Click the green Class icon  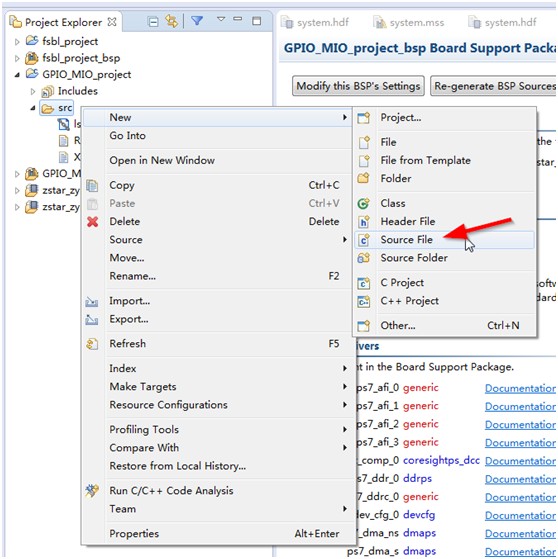(363, 204)
